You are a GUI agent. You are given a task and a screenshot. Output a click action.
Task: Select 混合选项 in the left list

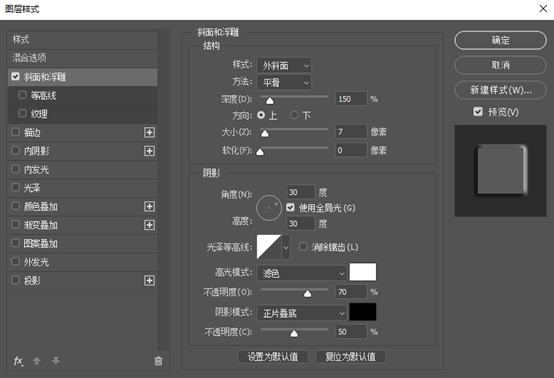82,58
